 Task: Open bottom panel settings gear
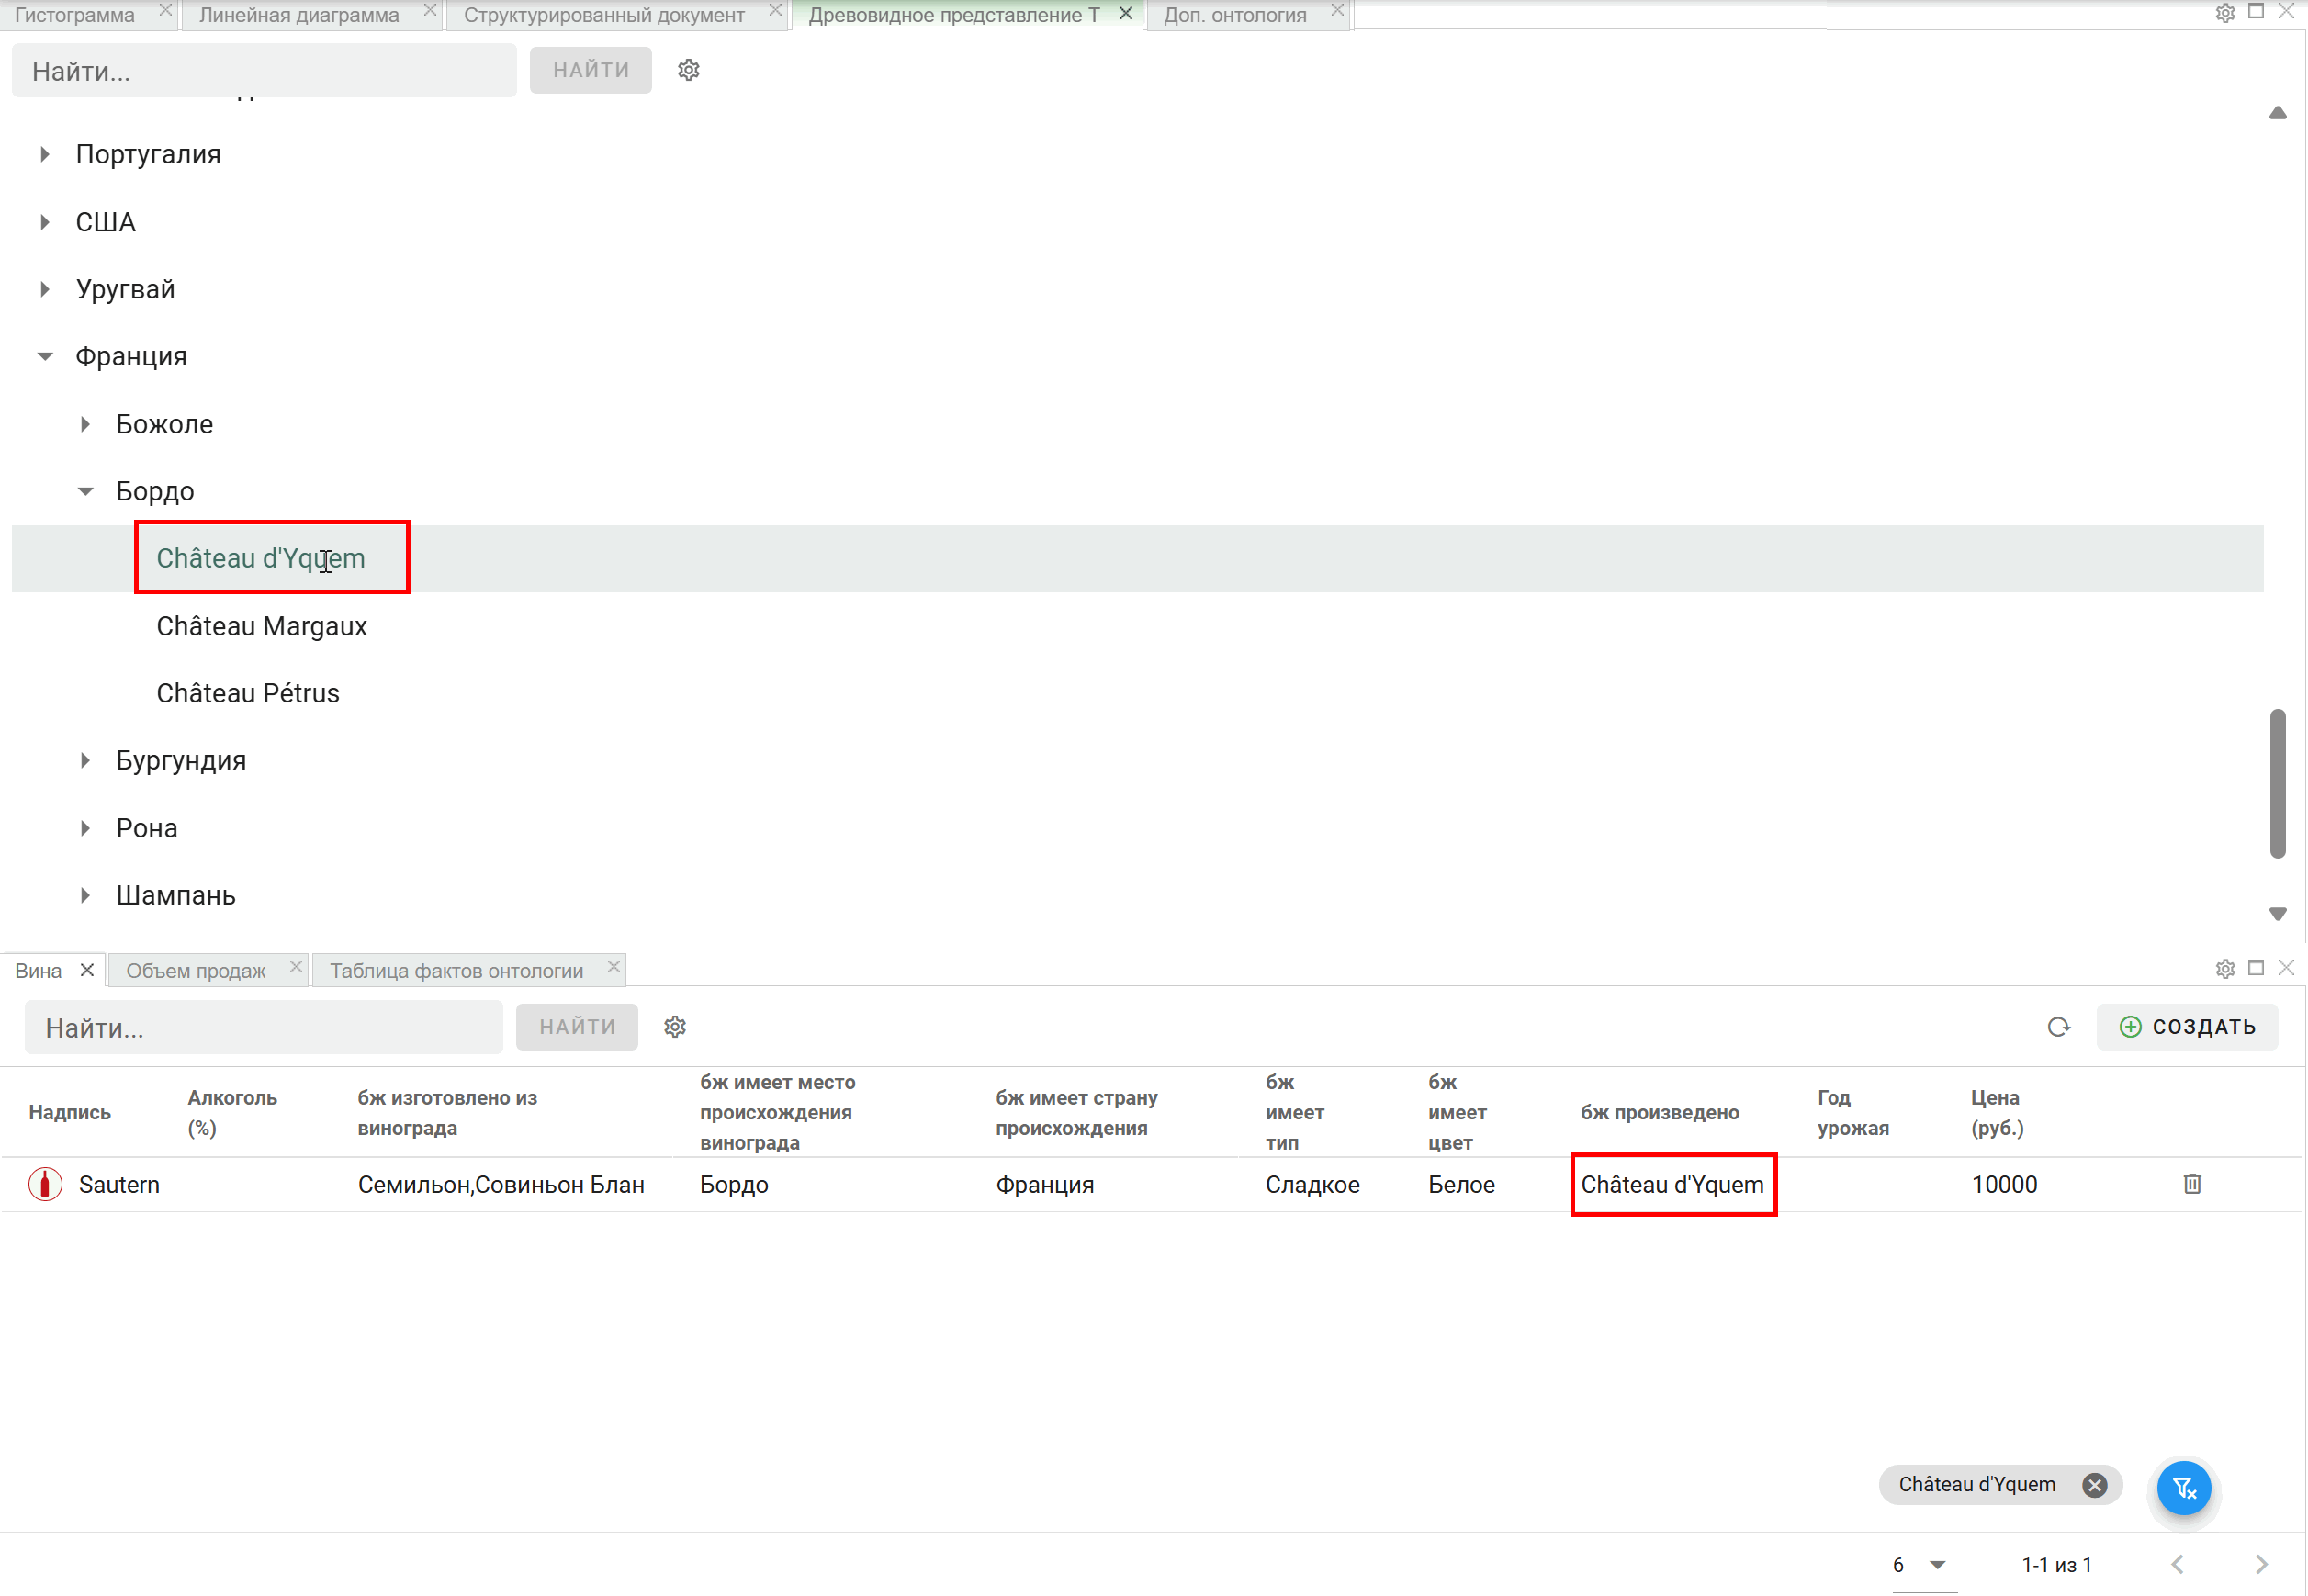[x=2225, y=969]
